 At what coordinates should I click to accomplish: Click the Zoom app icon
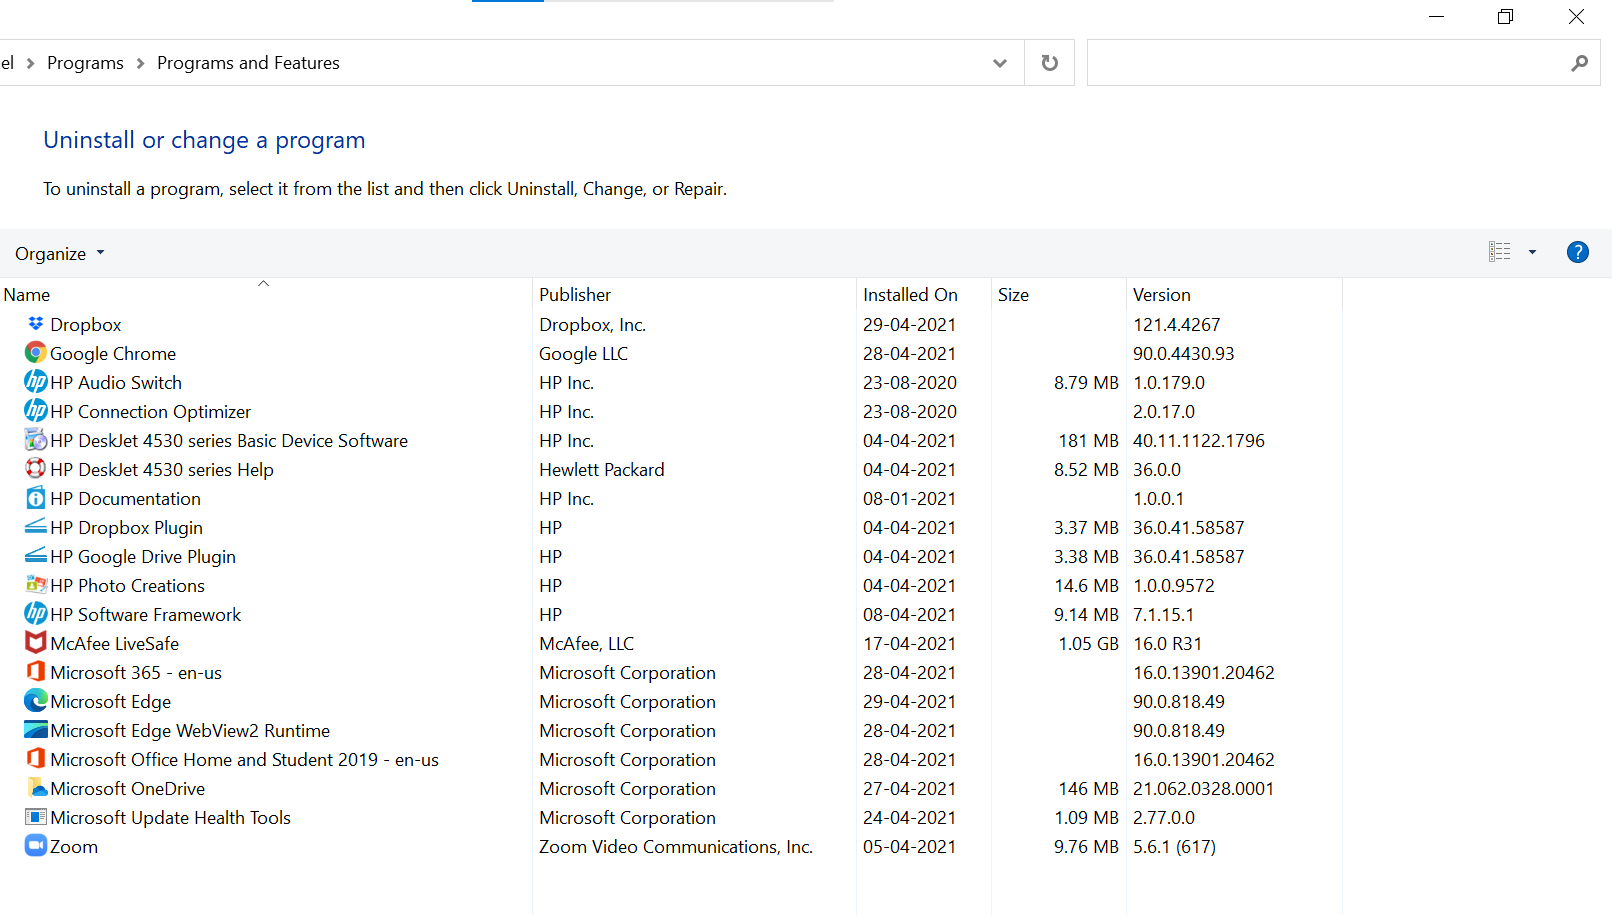tap(36, 846)
